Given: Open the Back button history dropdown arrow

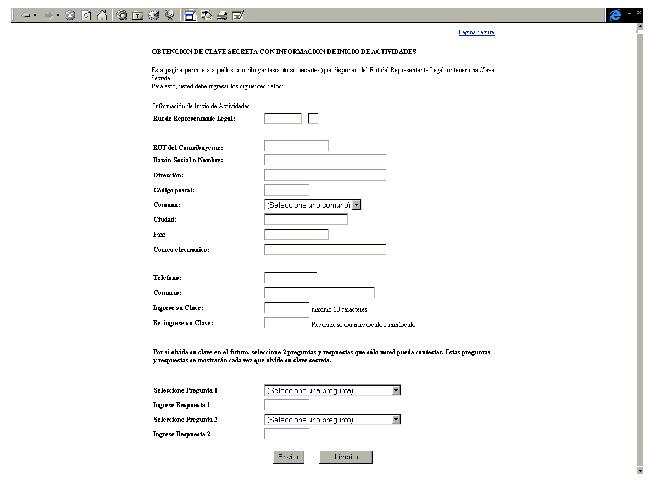Looking at the screenshot, I should click(35, 16).
